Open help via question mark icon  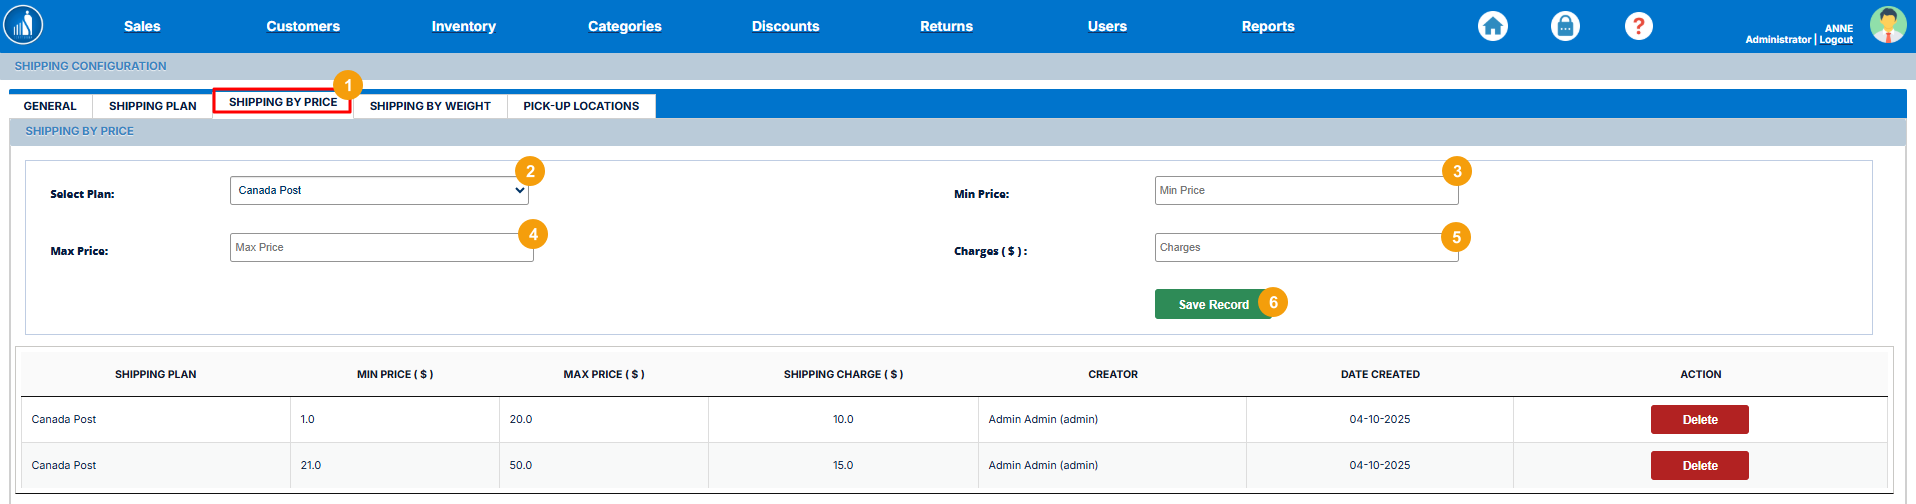pos(1638,26)
